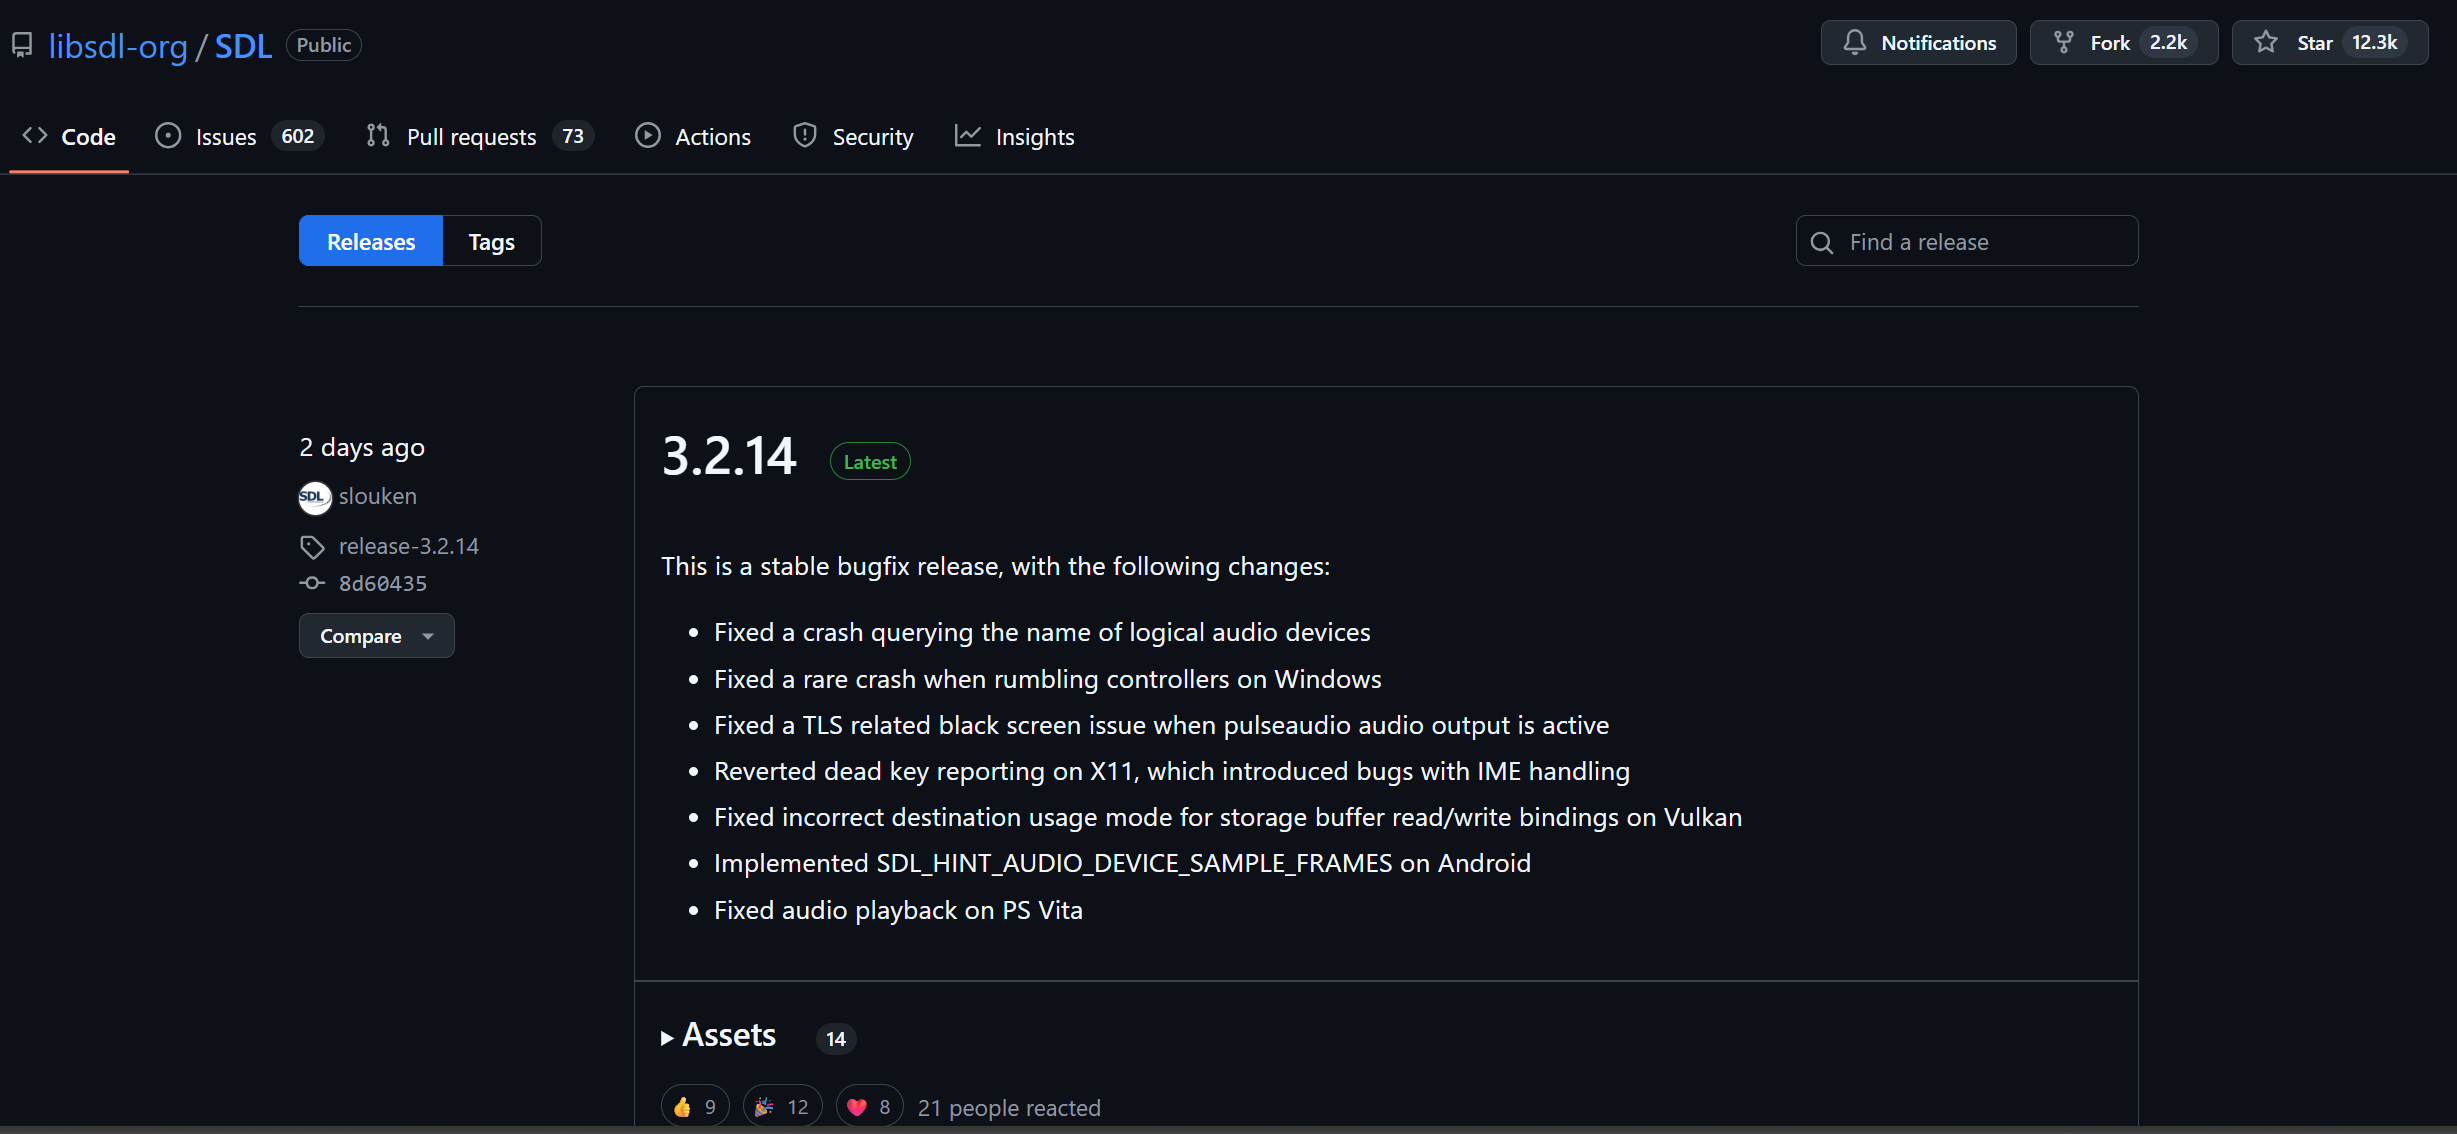2457x1134 pixels.
Task: Click the Notifications button
Action: pos(1918,43)
